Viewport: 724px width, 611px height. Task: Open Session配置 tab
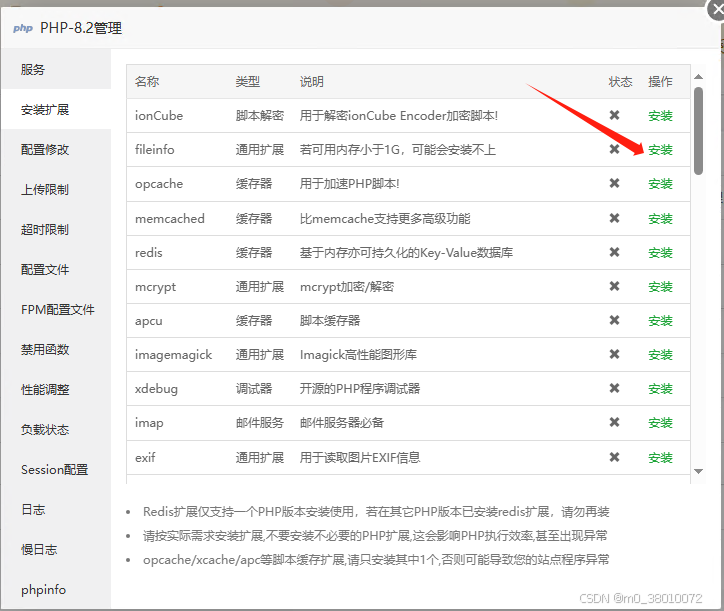(x=56, y=469)
